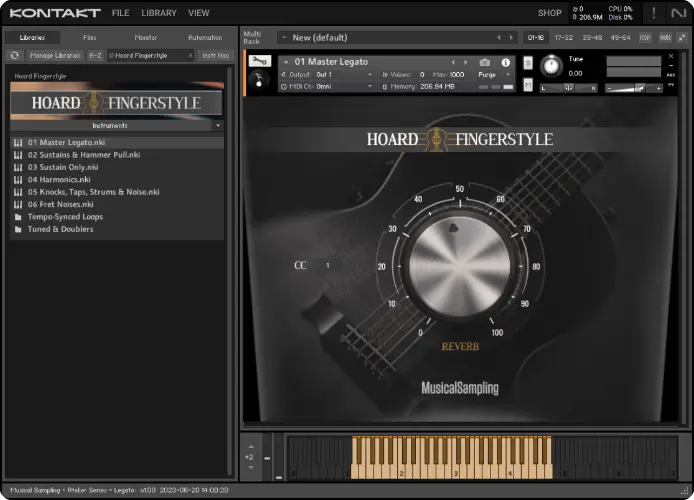The height and width of the screenshot is (500, 694).
Task: Click the SHOP link
Action: (x=549, y=13)
